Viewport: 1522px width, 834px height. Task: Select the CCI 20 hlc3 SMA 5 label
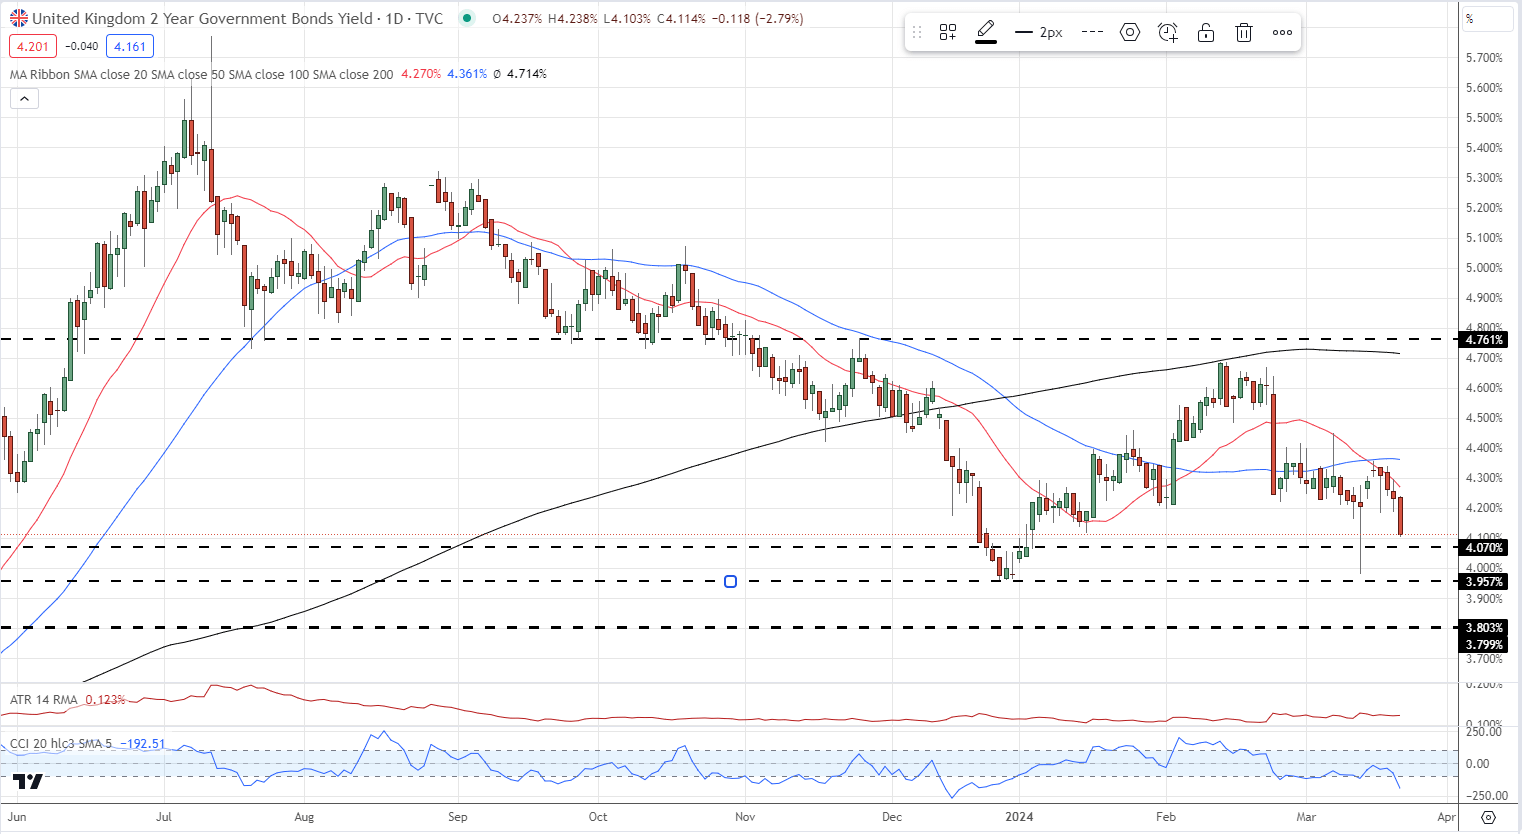(x=62, y=744)
